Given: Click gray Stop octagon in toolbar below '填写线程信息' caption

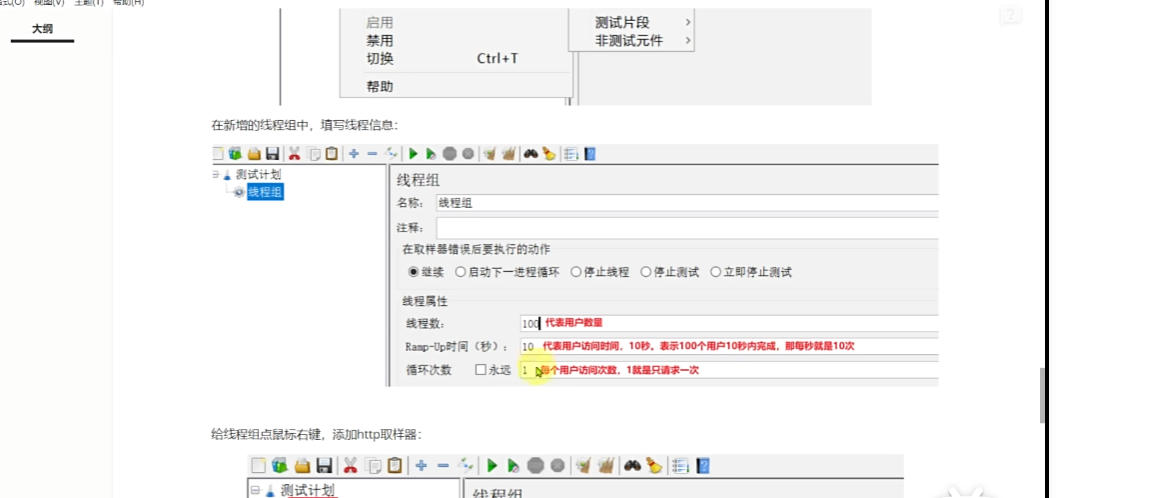Looking at the screenshot, I should [450, 154].
